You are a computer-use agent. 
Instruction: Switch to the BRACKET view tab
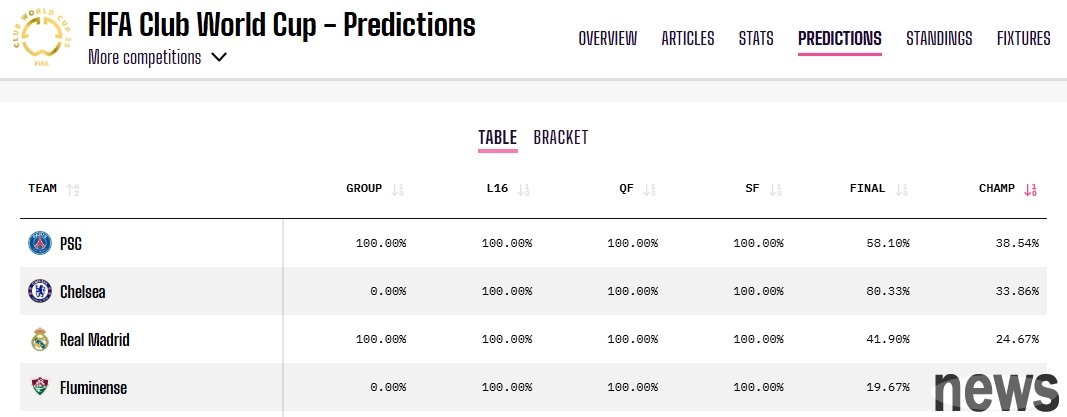pos(561,137)
